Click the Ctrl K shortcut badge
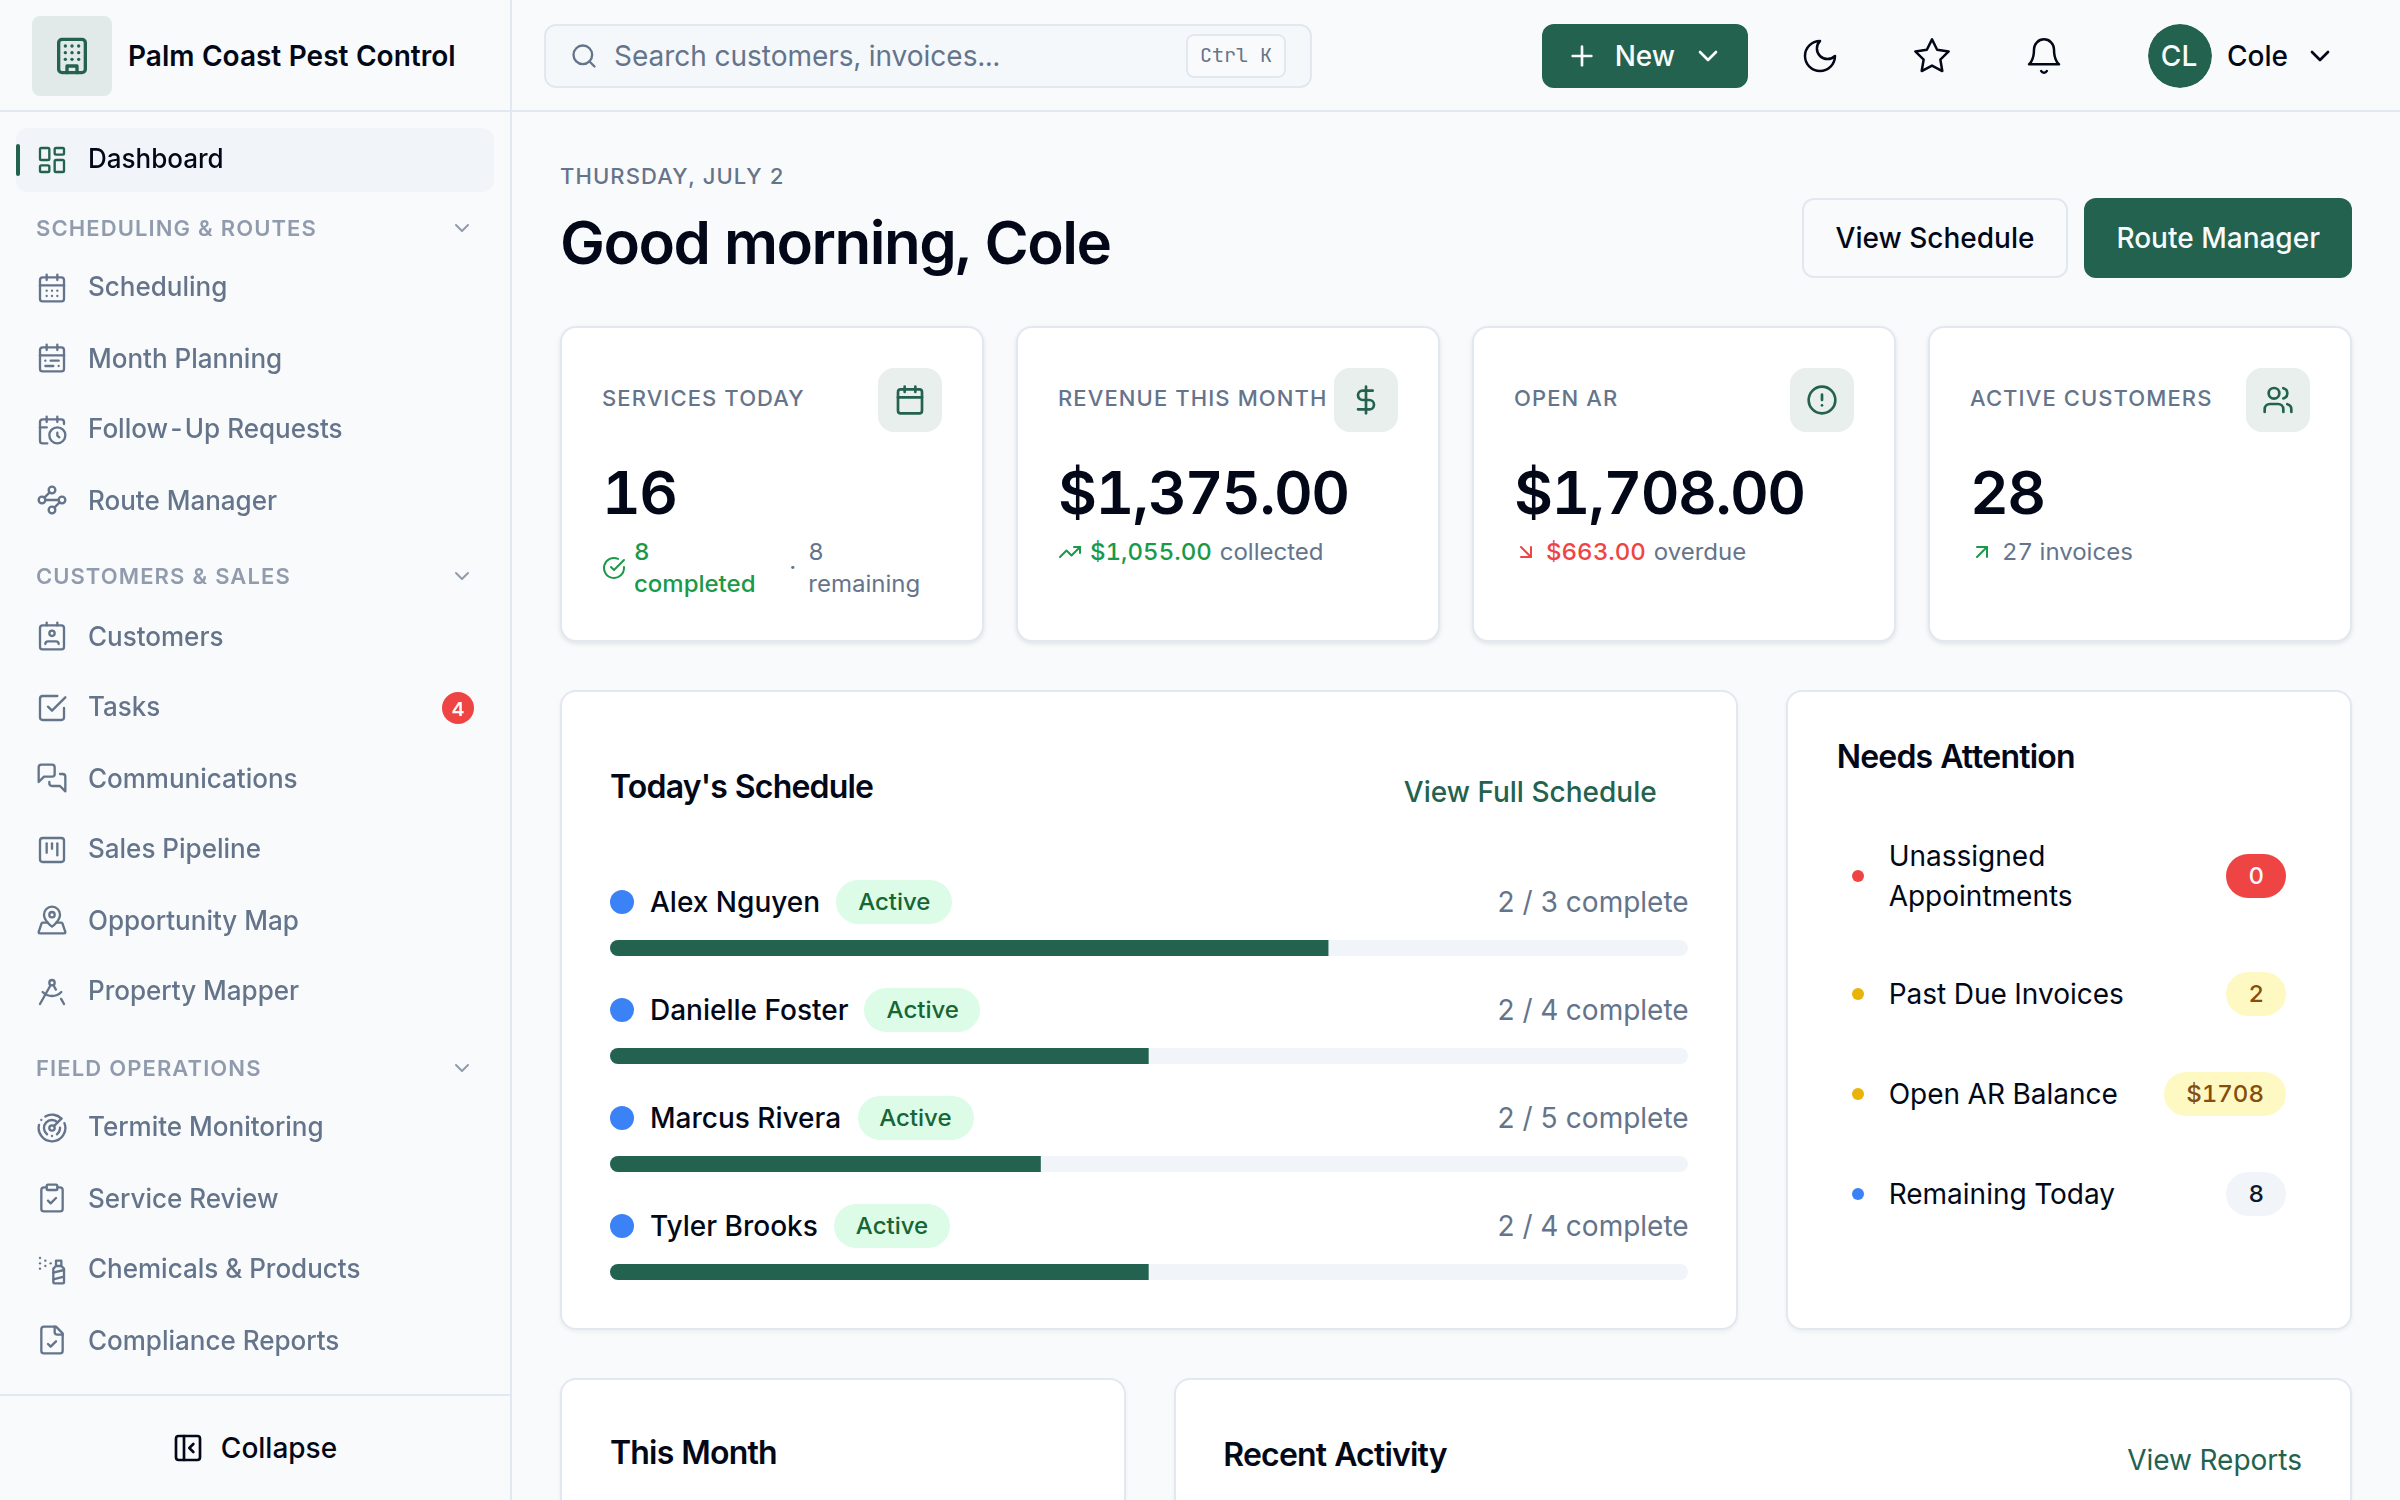This screenshot has width=2400, height=1500. [1236, 56]
